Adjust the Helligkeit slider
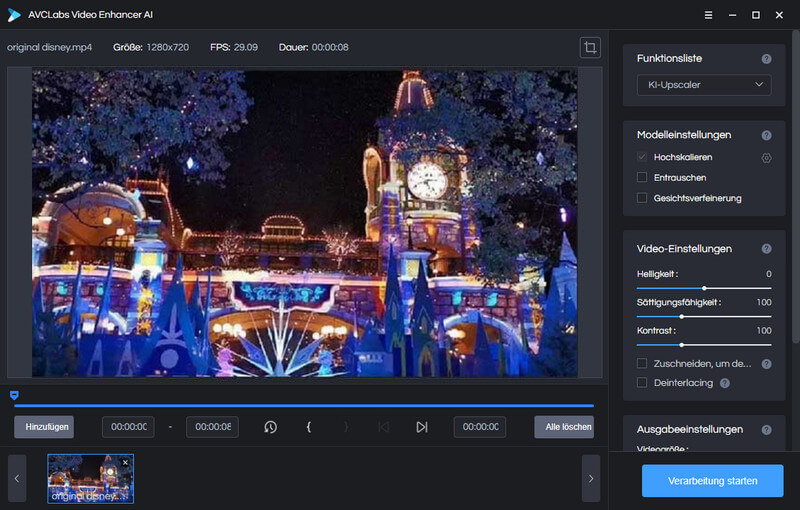 point(704,288)
